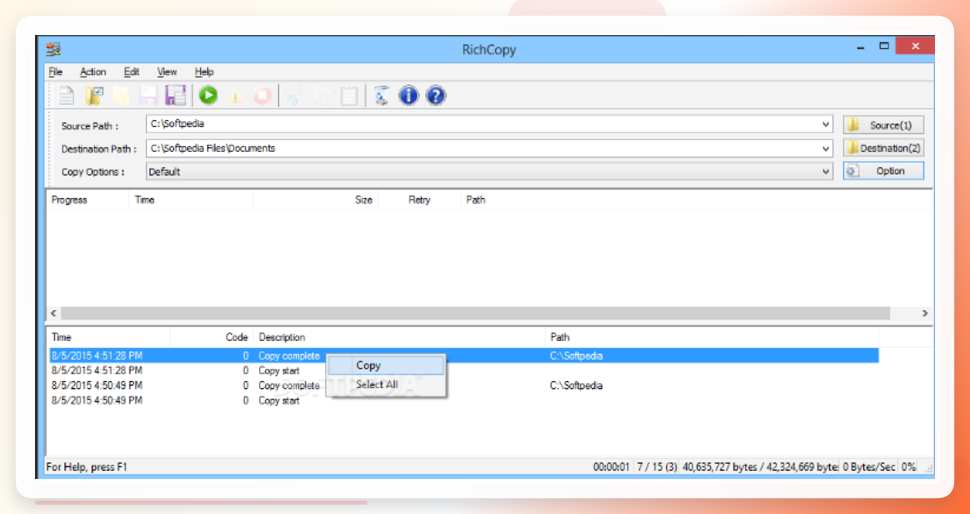The height and width of the screenshot is (514, 970).
Task: Click the Option button
Action: (883, 171)
